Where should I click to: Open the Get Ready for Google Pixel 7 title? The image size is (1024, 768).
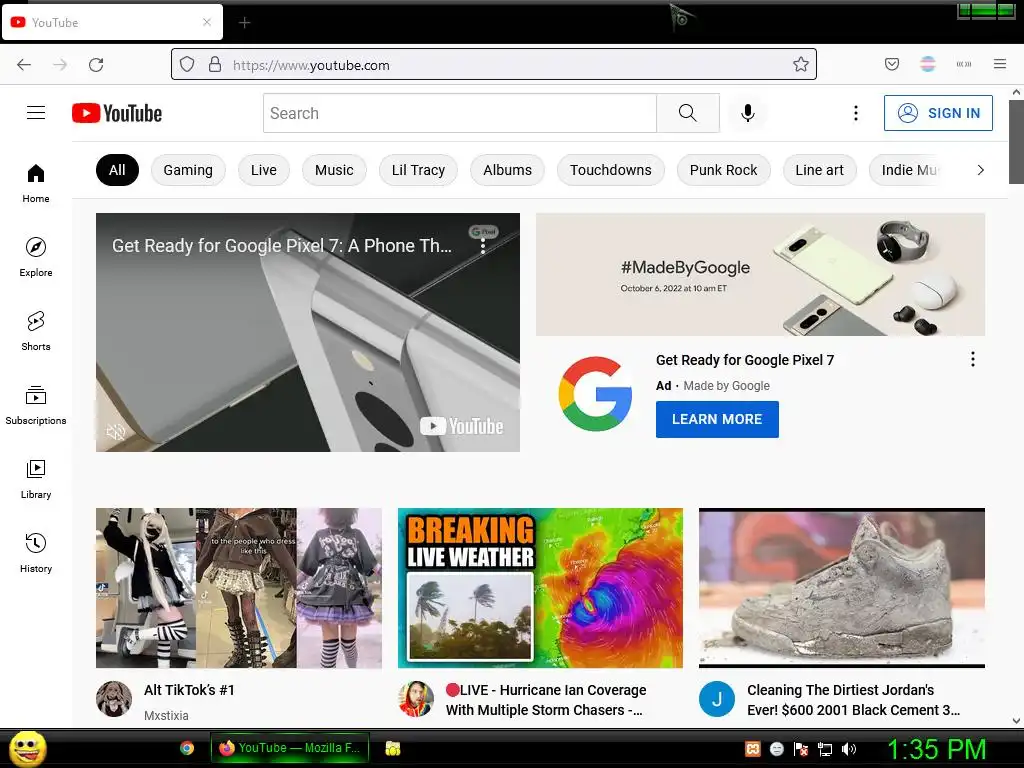tap(744, 360)
